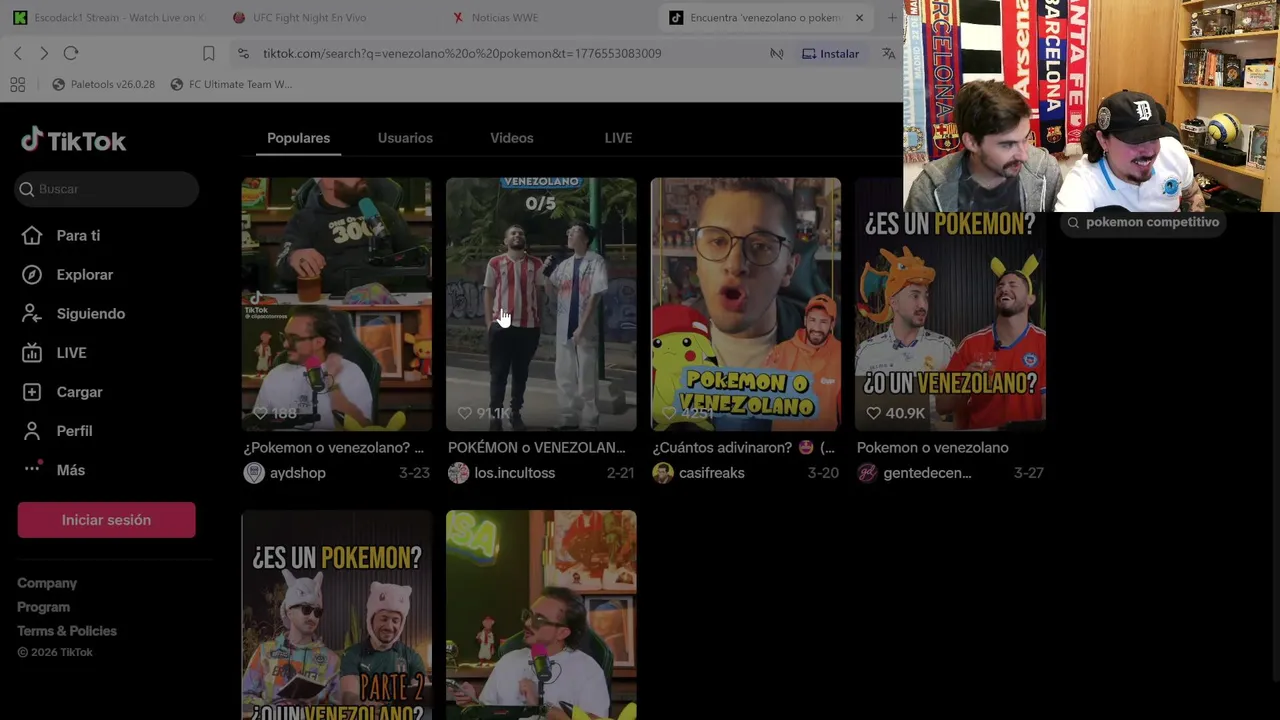The width and height of the screenshot is (1280, 720).
Task: Click 'Pokemon o venezolano' gentedecen title
Action: point(933,448)
